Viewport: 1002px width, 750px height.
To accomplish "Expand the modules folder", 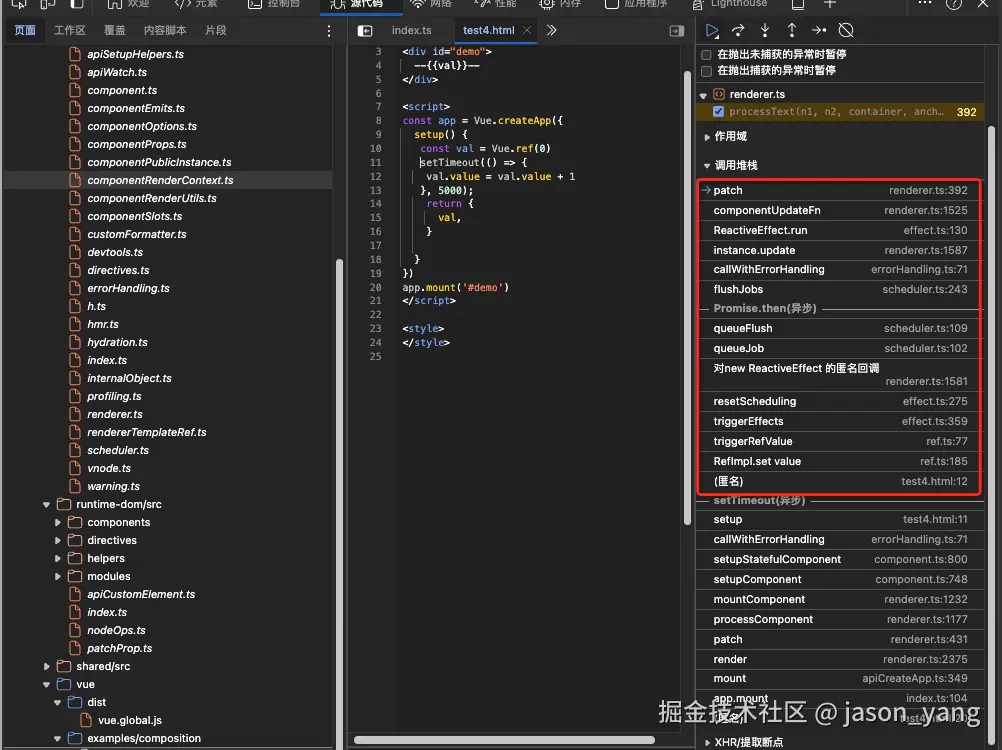I will click(58, 576).
